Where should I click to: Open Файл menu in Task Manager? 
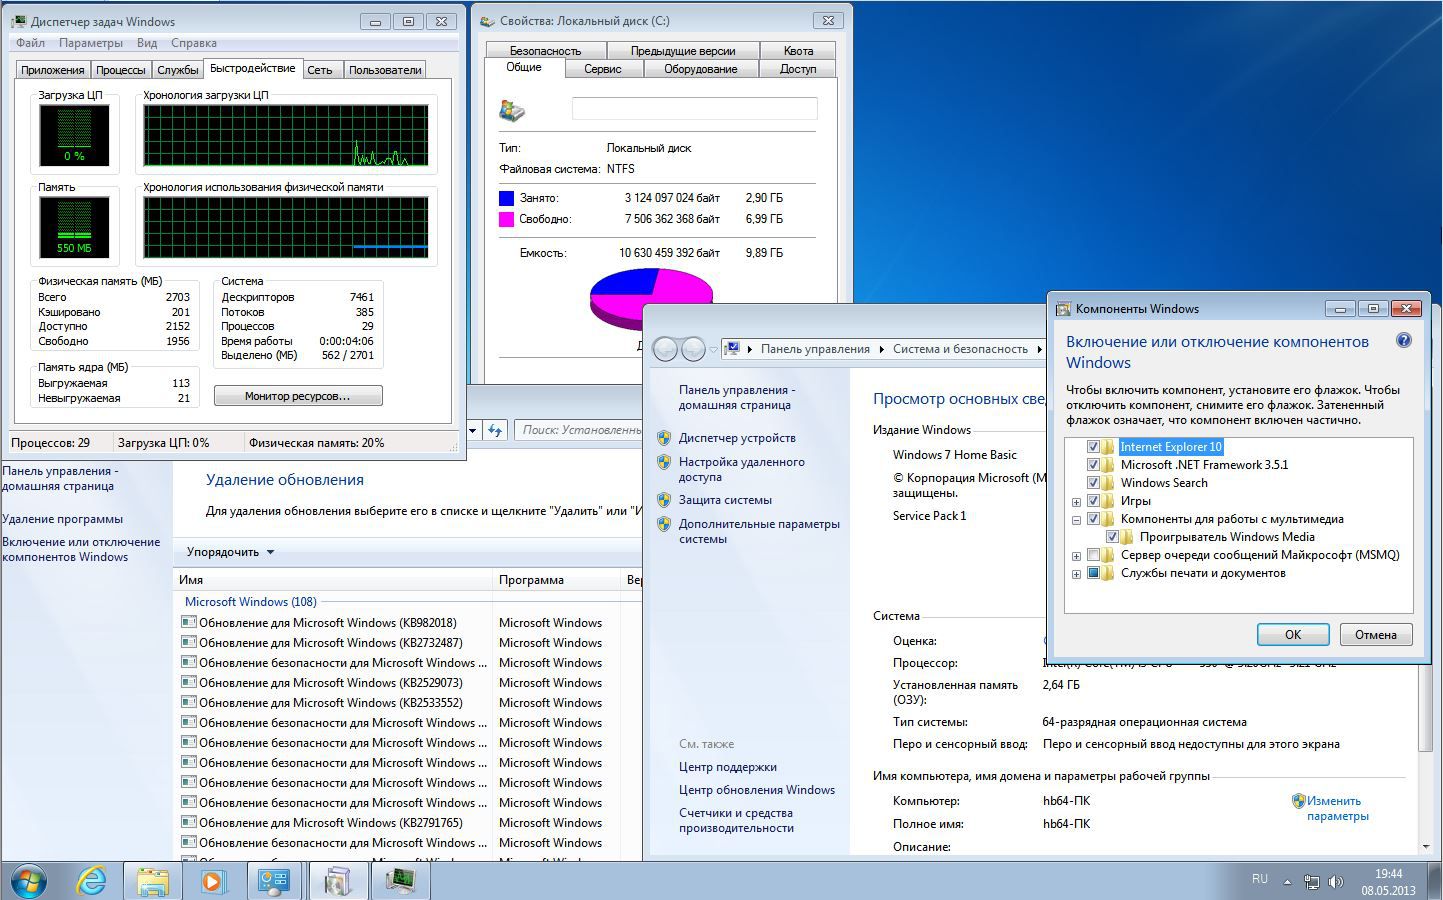[30, 43]
